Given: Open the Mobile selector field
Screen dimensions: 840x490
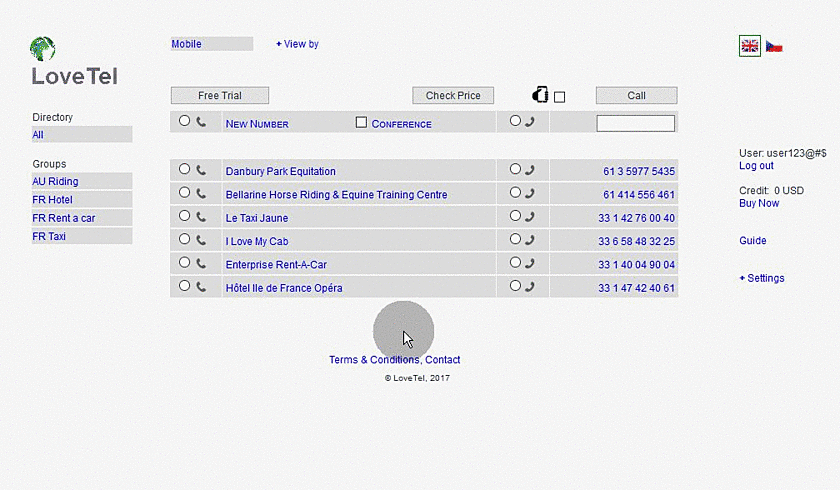Looking at the screenshot, I should [x=211, y=44].
